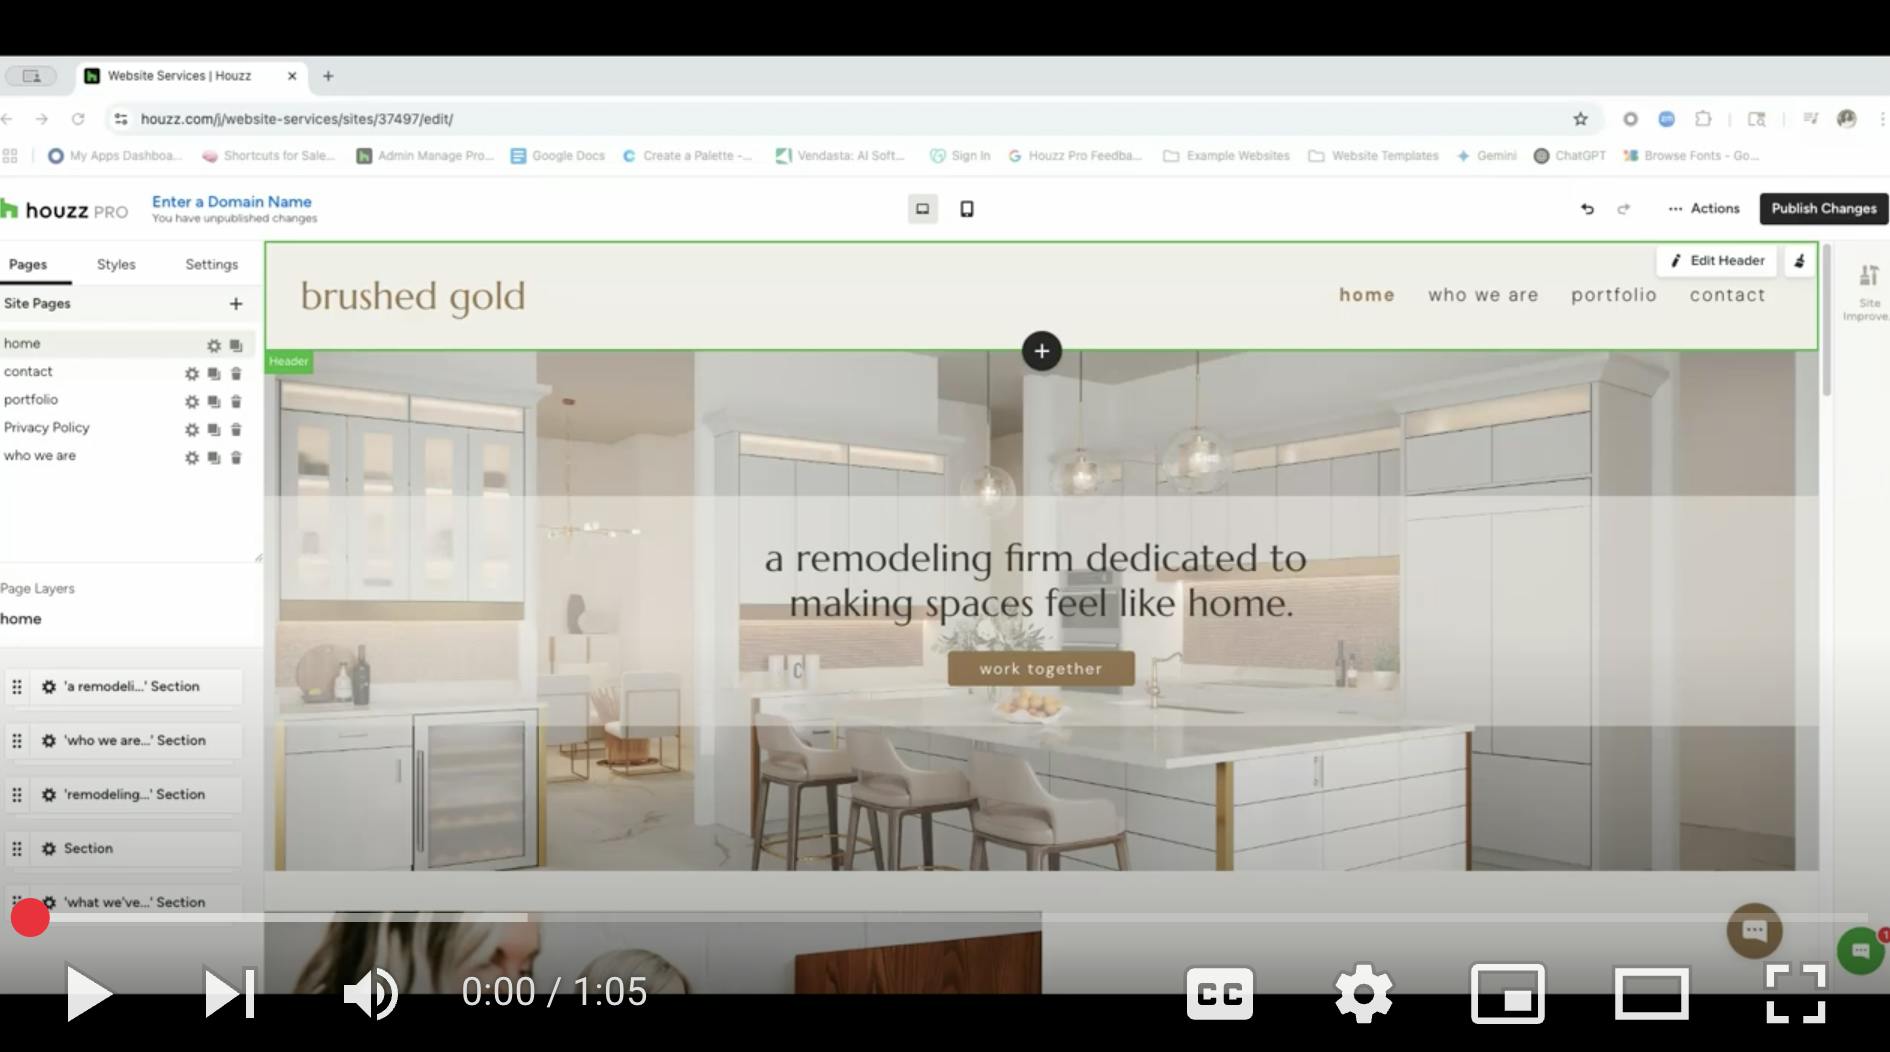
Task: Enable miniplayer mode
Action: tap(1507, 993)
